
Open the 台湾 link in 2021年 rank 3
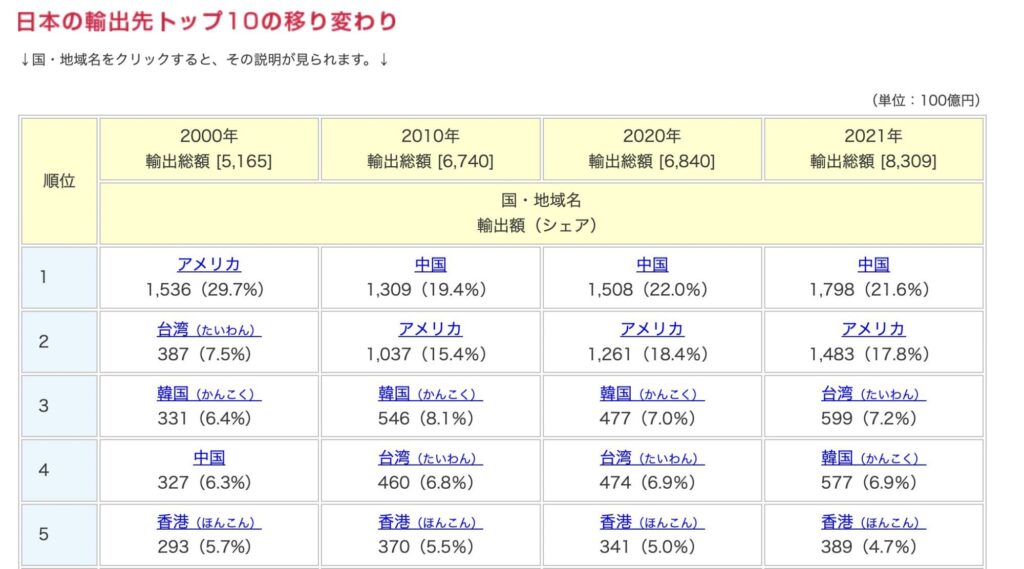[x=873, y=393]
